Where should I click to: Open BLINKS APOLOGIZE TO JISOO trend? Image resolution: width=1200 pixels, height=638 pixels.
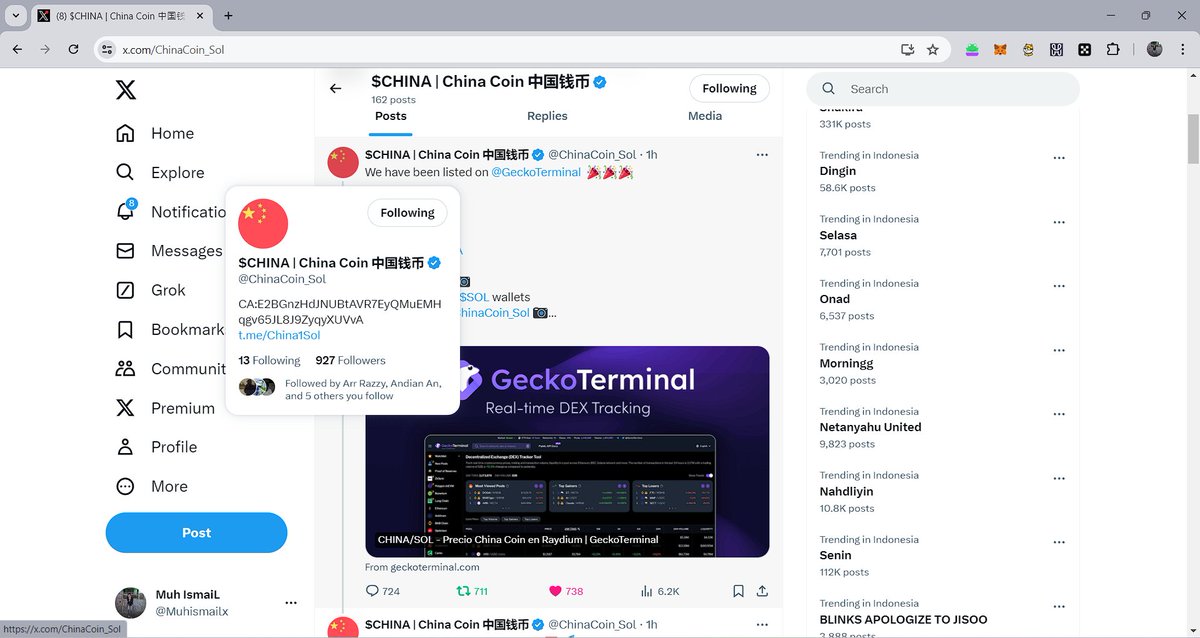(903, 619)
